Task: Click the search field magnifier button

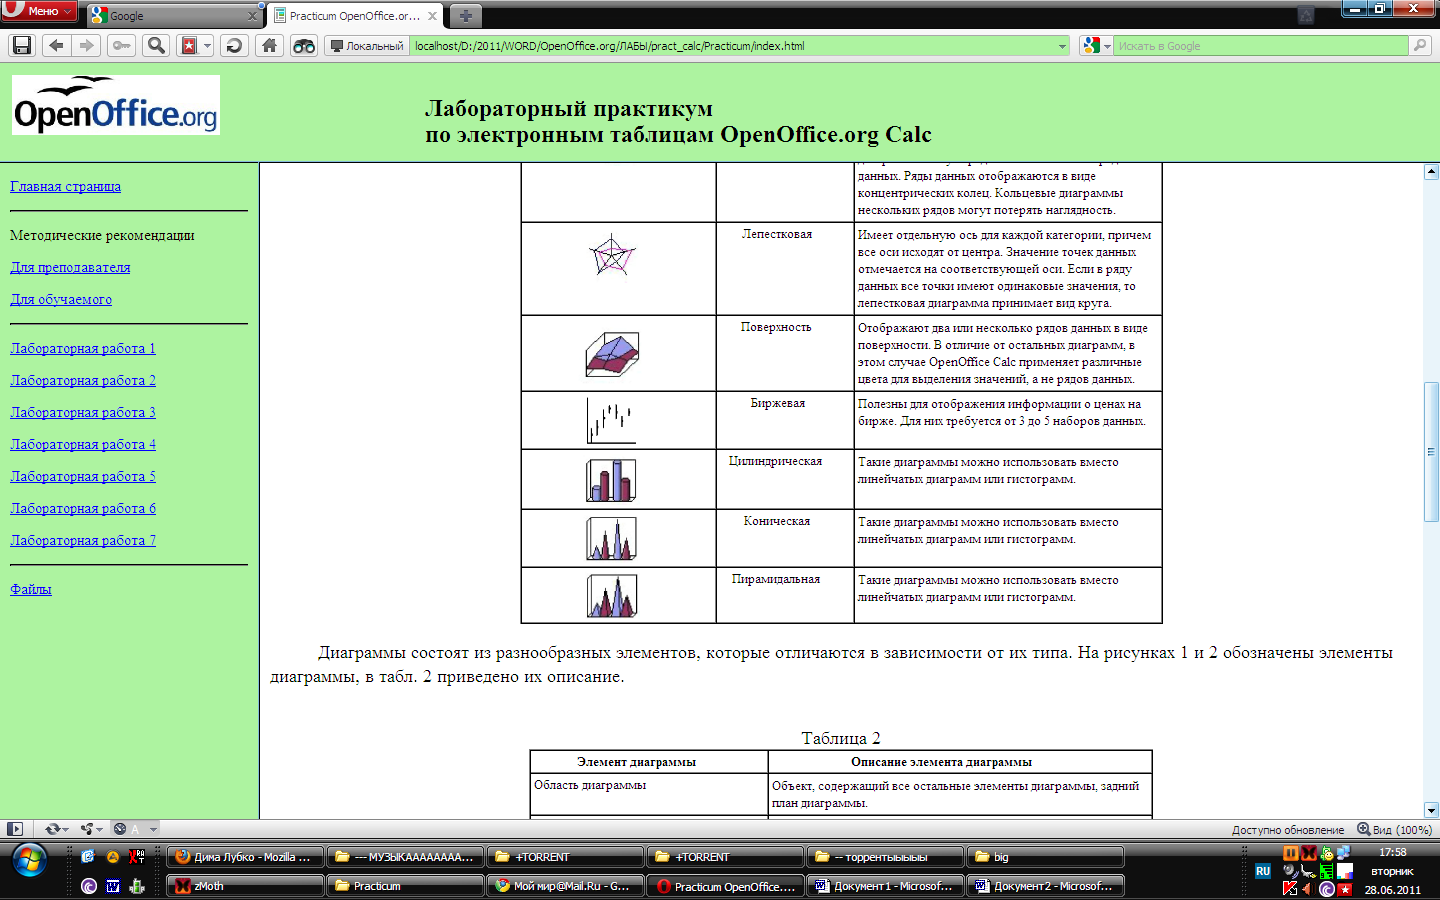Action: [1419, 45]
